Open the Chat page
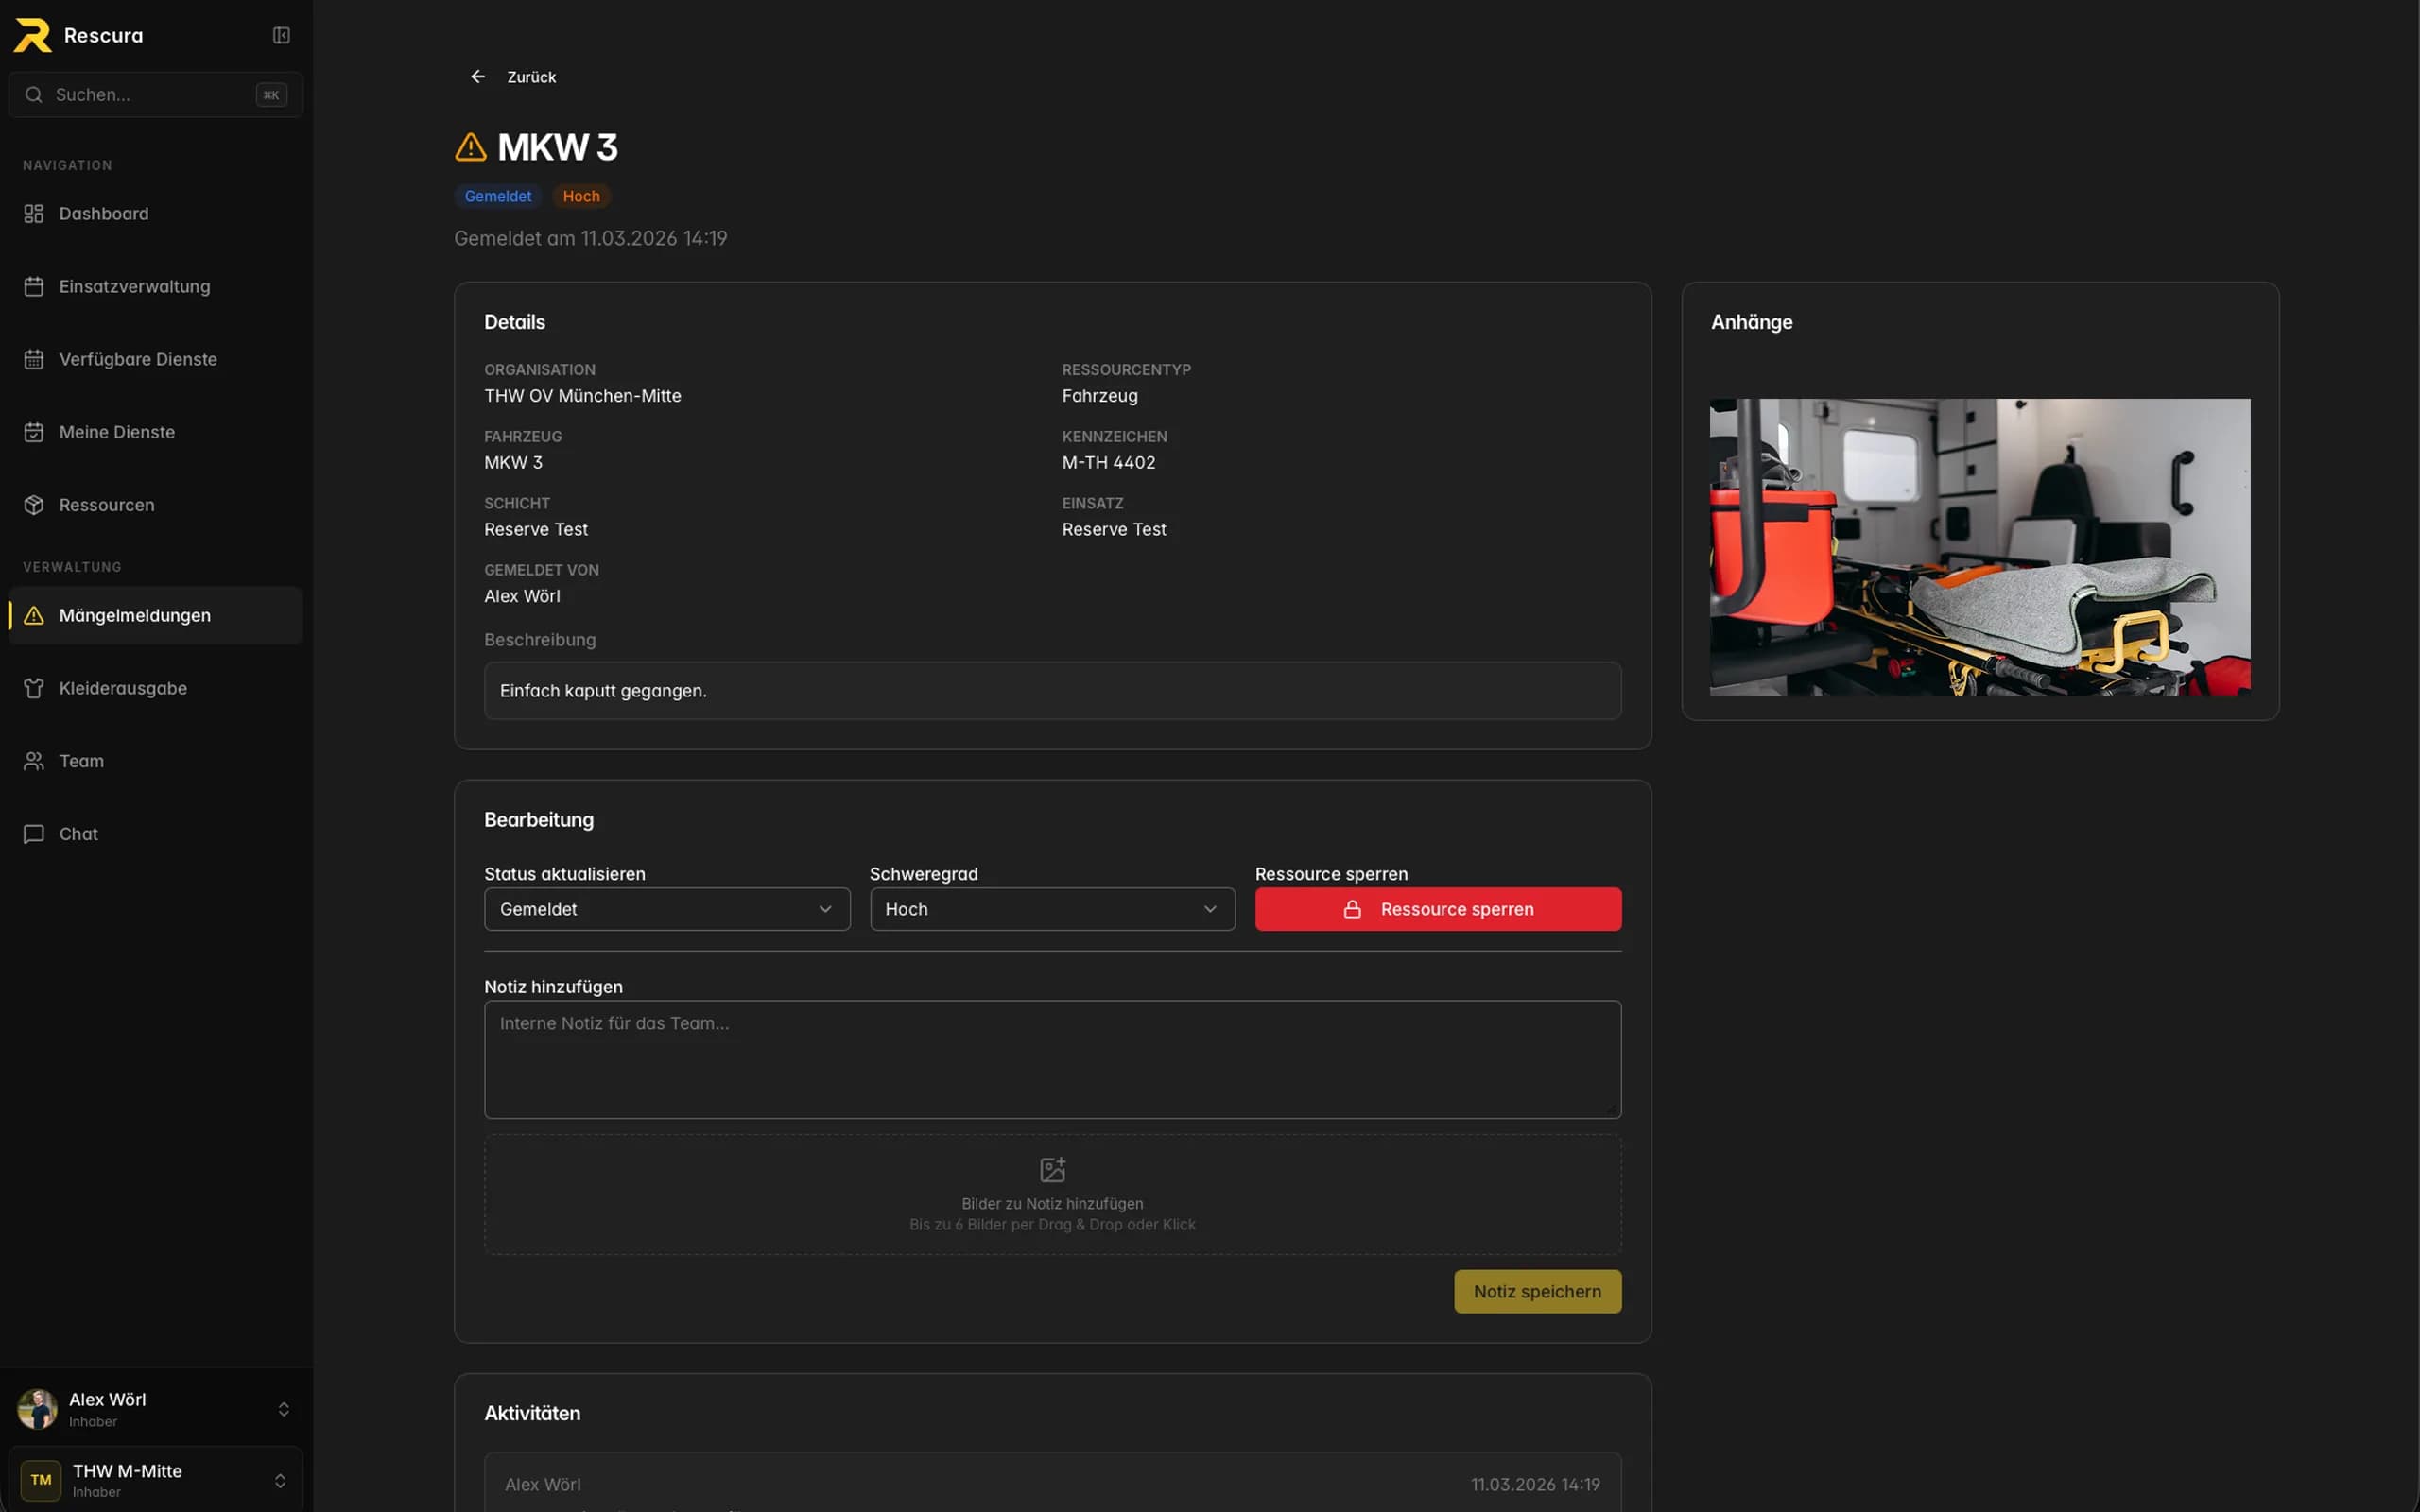Image resolution: width=2420 pixels, height=1512 pixels. coord(155,834)
